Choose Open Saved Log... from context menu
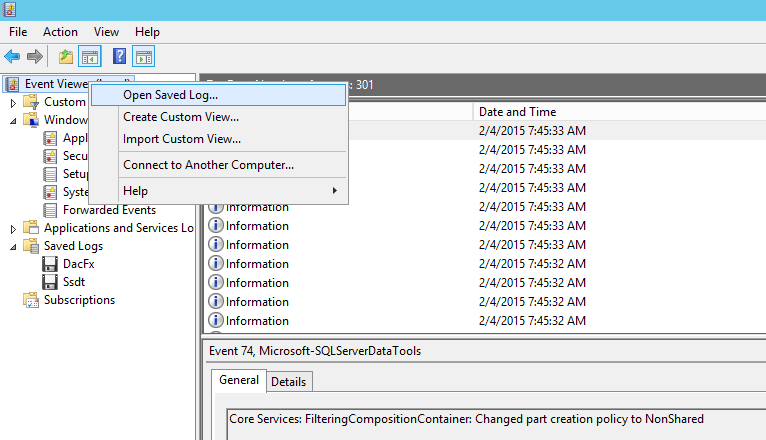The image size is (766, 440). [x=218, y=95]
